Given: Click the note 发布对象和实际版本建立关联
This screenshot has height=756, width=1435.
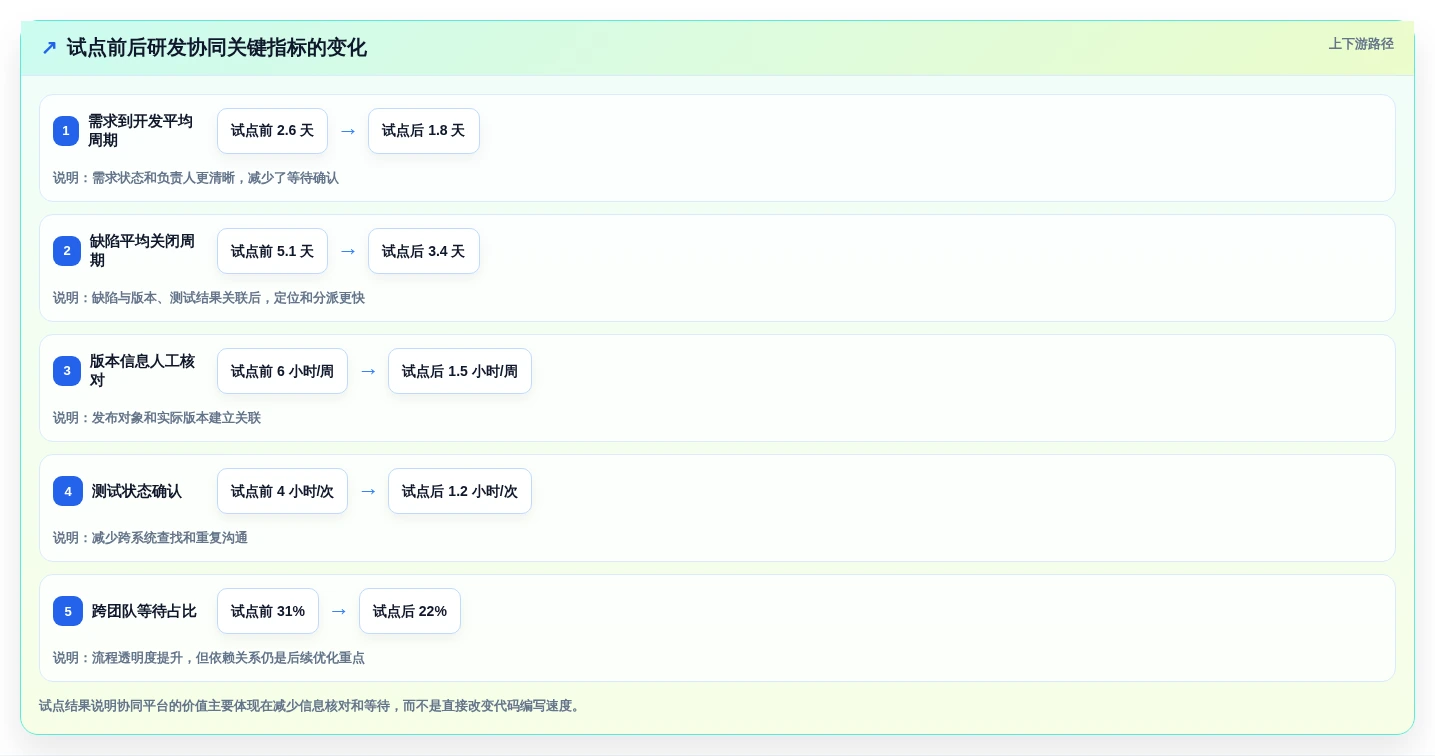Looking at the screenshot, I should click(157, 418).
